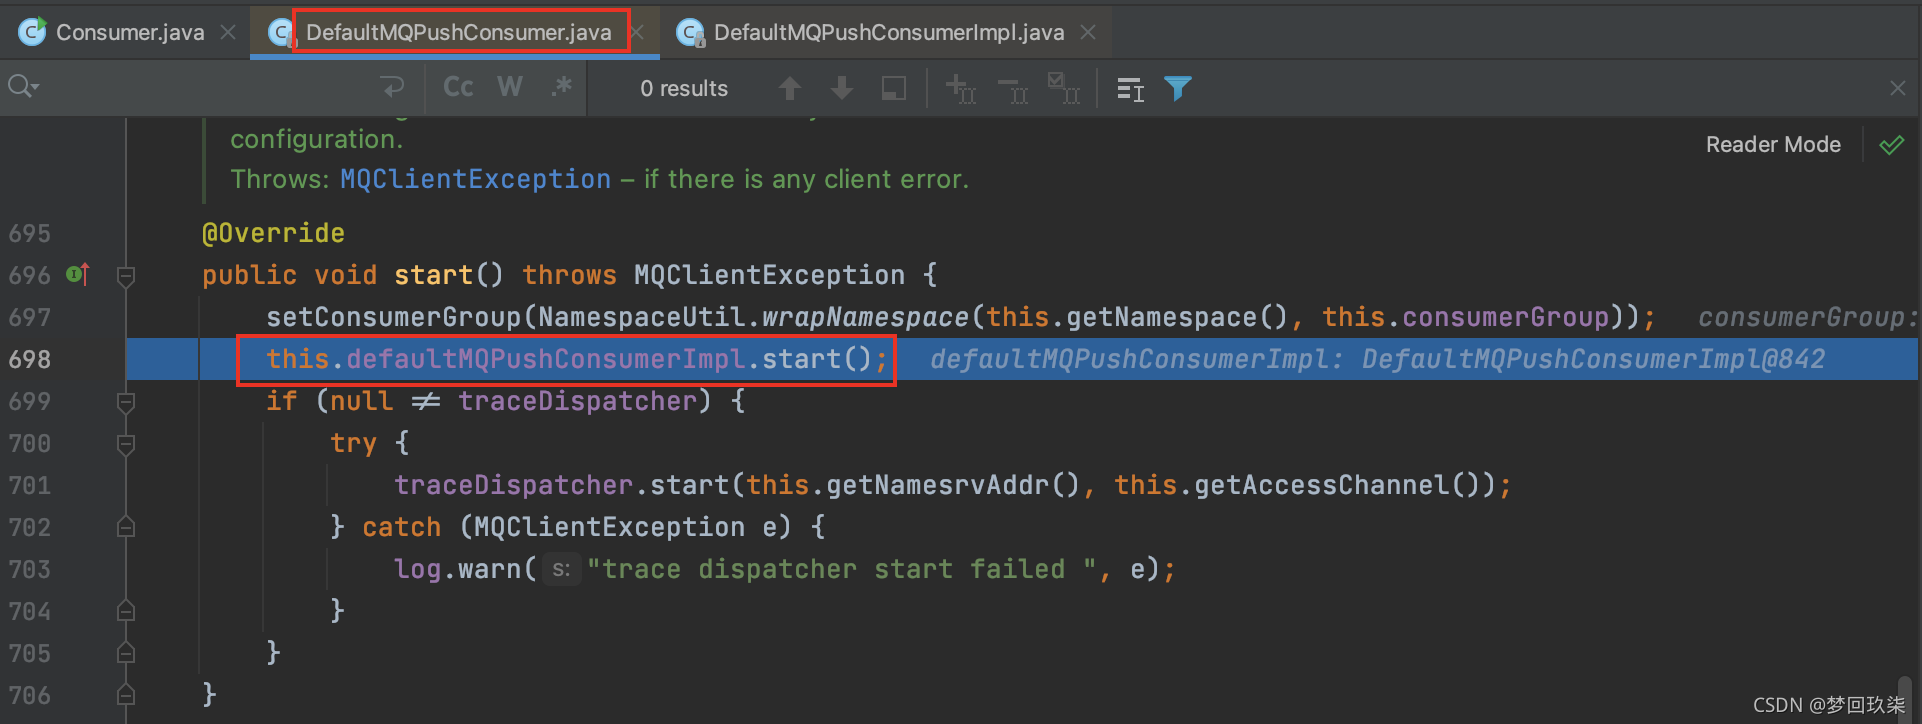The image size is (1922, 724).
Task: Click the select all occurrences icon
Action: [1064, 89]
